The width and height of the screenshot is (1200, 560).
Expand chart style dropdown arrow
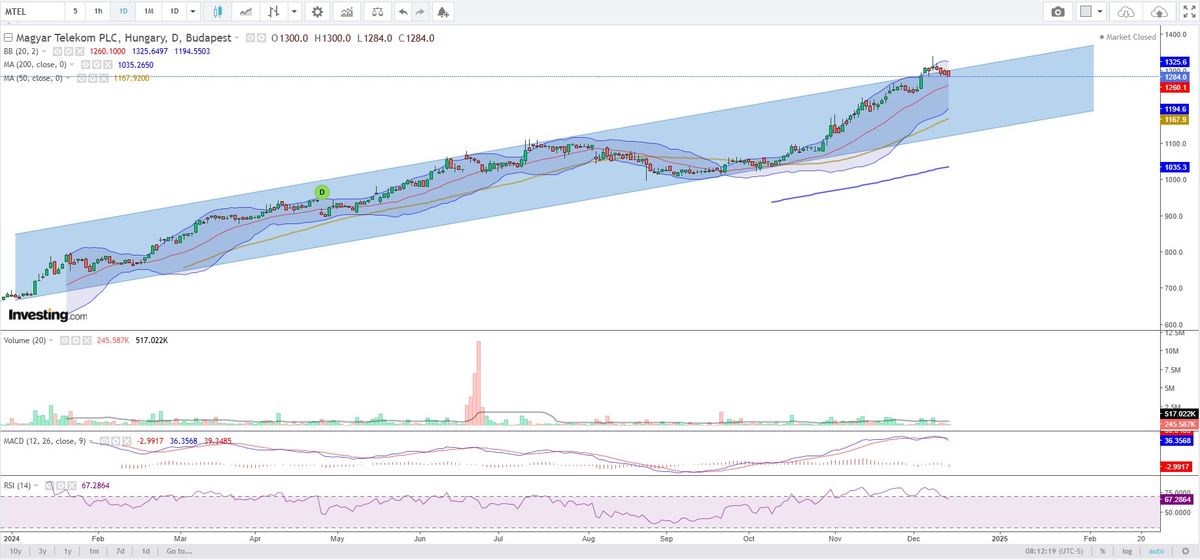(294, 12)
